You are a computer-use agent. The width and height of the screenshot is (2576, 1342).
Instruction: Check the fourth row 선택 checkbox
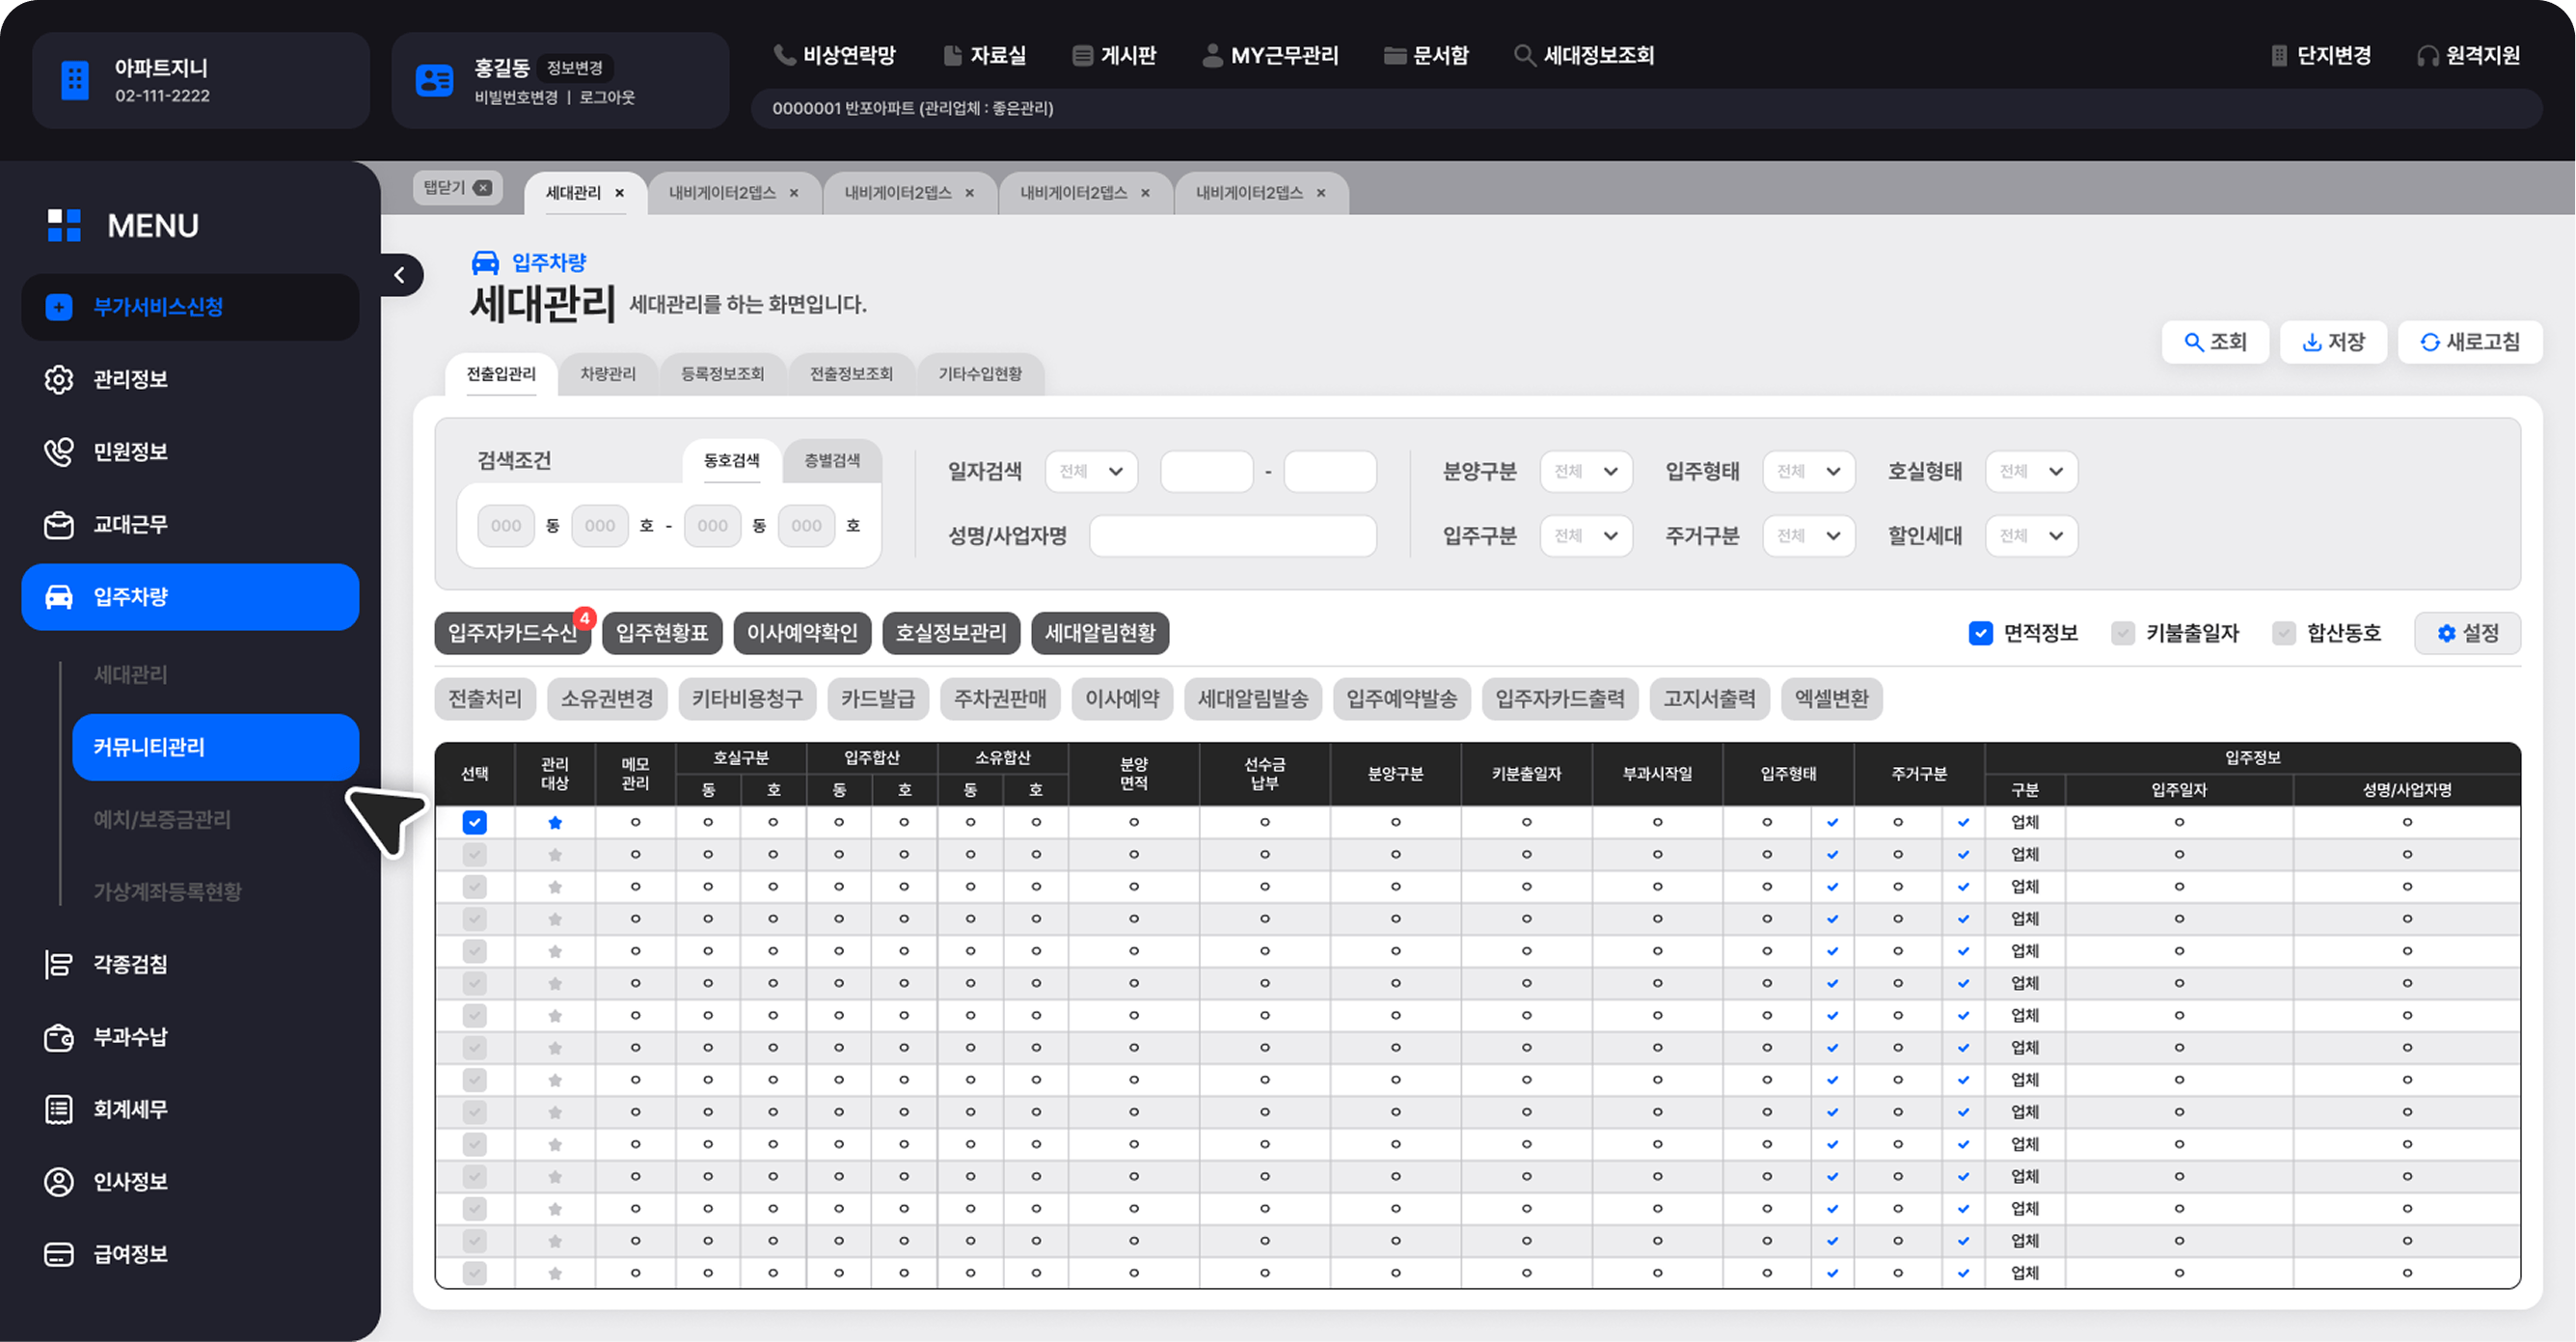tap(475, 919)
